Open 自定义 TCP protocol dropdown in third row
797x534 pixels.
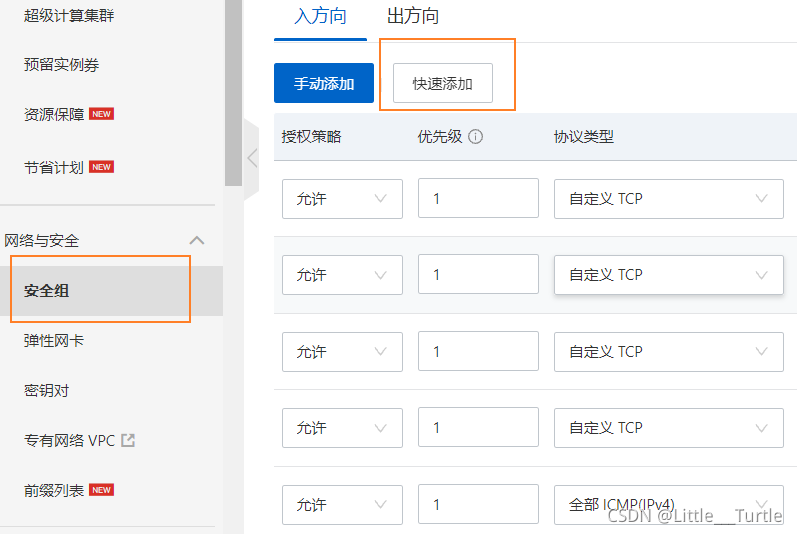click(668, 352)
